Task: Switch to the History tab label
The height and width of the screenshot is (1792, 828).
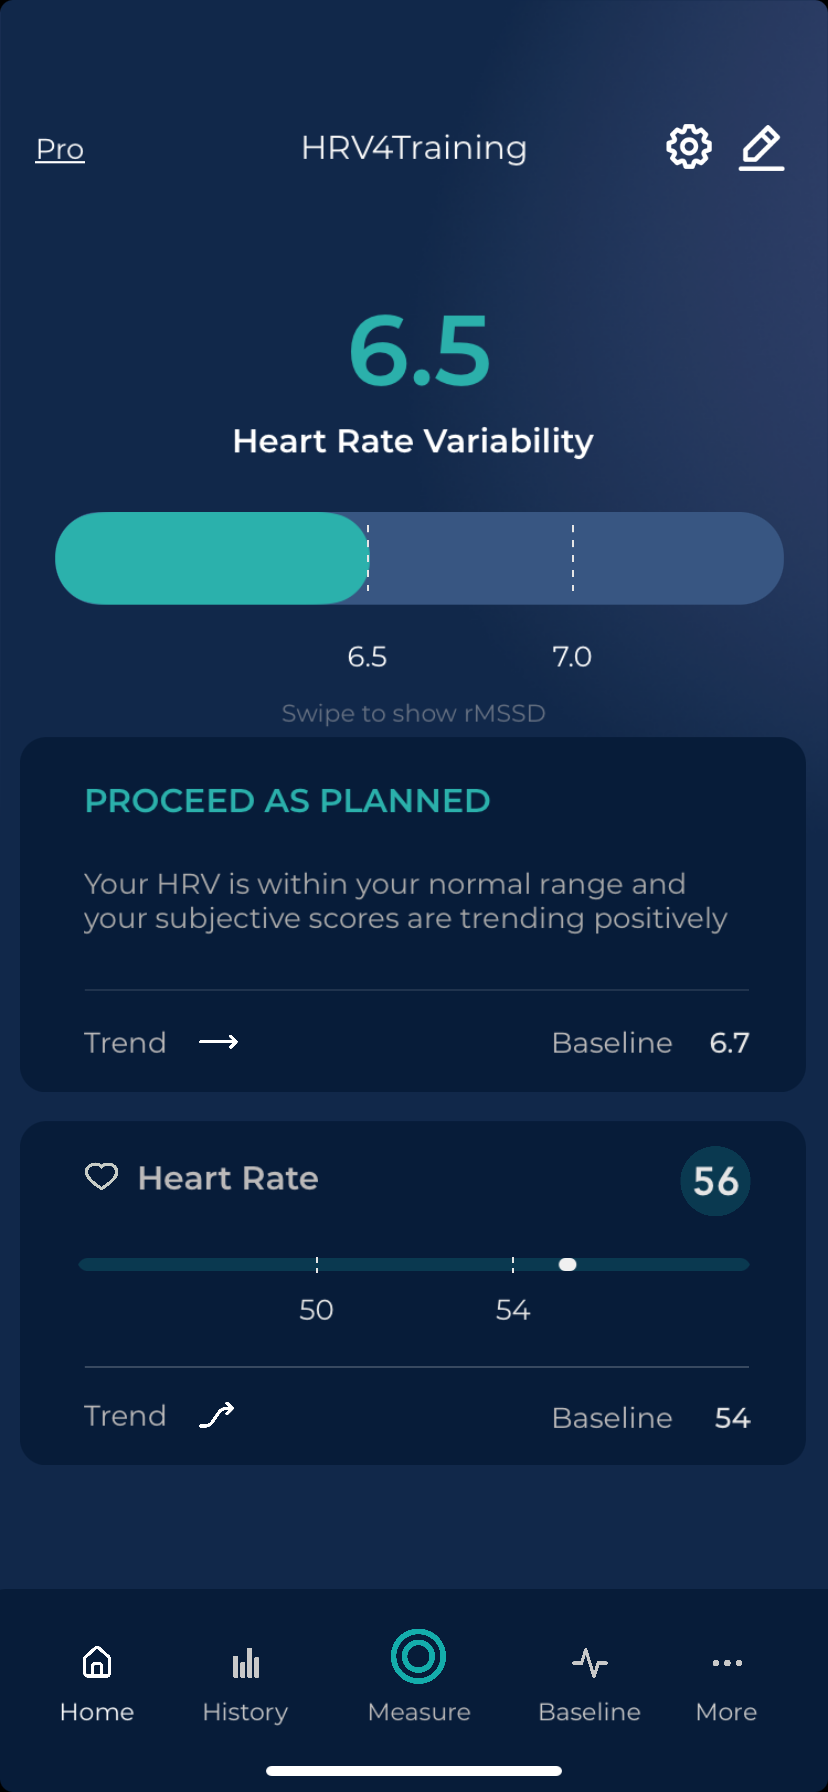Action: pos(245,1712)
